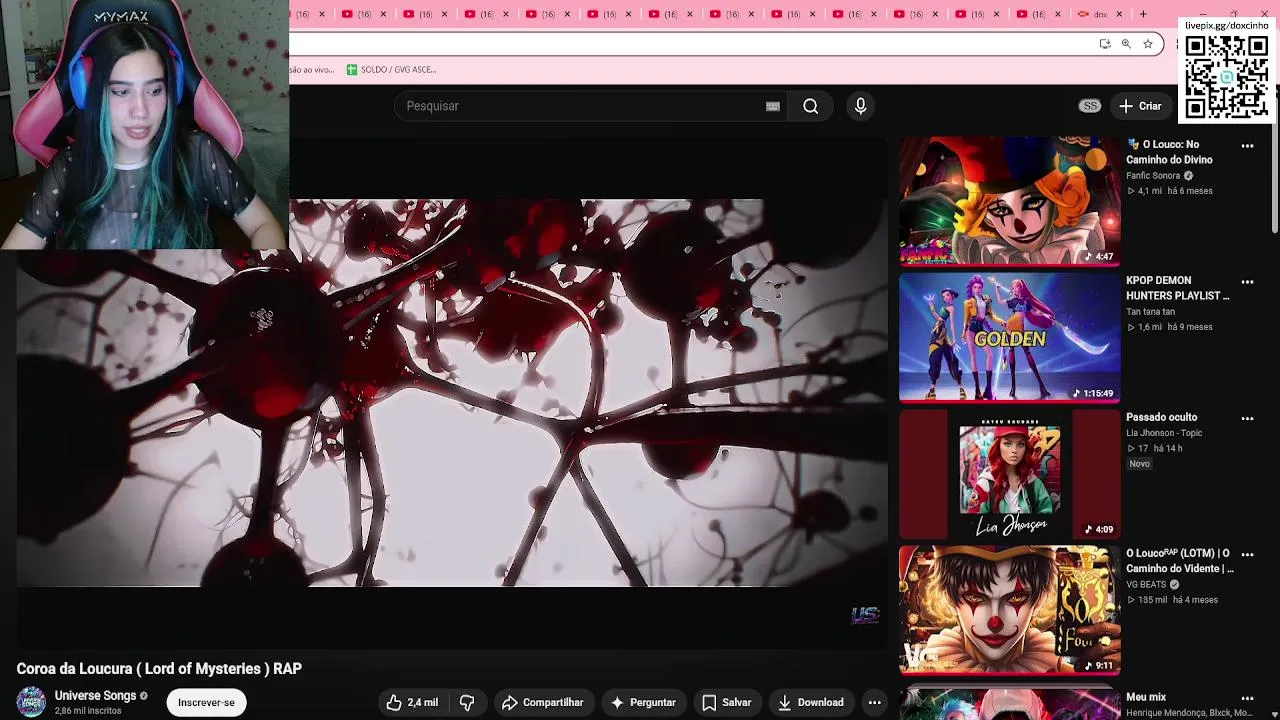Viewport: 1280px width, 720px height.
Task: Open the O Louco: No Caminho do Divino thumbnail
Action: point(1009,201)
